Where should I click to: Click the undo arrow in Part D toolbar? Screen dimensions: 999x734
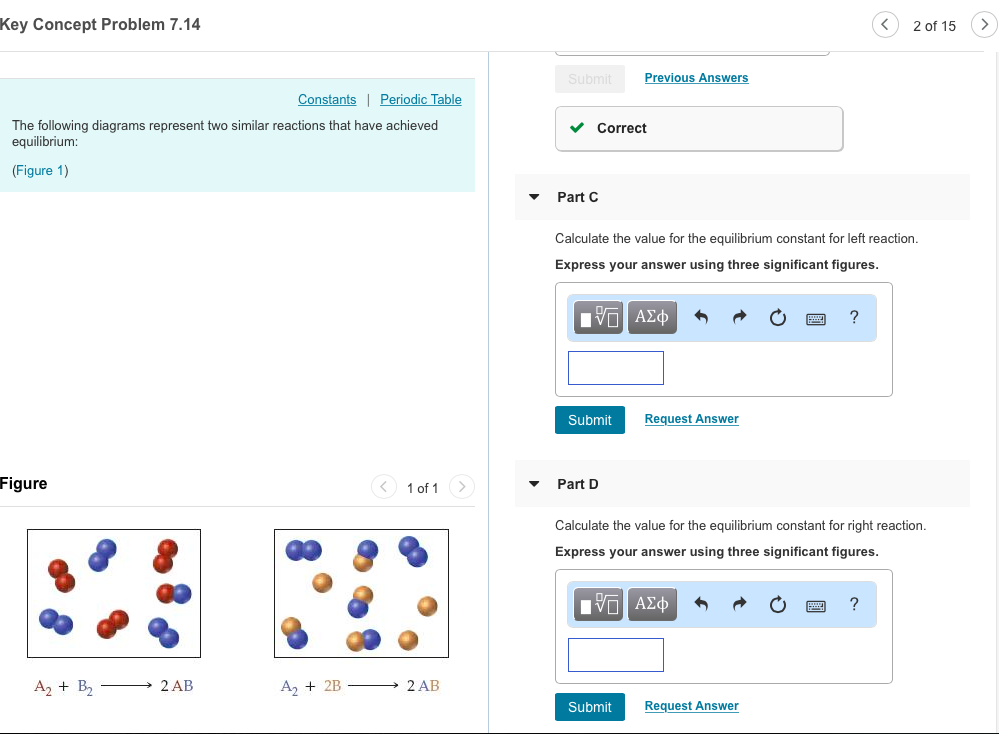[701, 604]
